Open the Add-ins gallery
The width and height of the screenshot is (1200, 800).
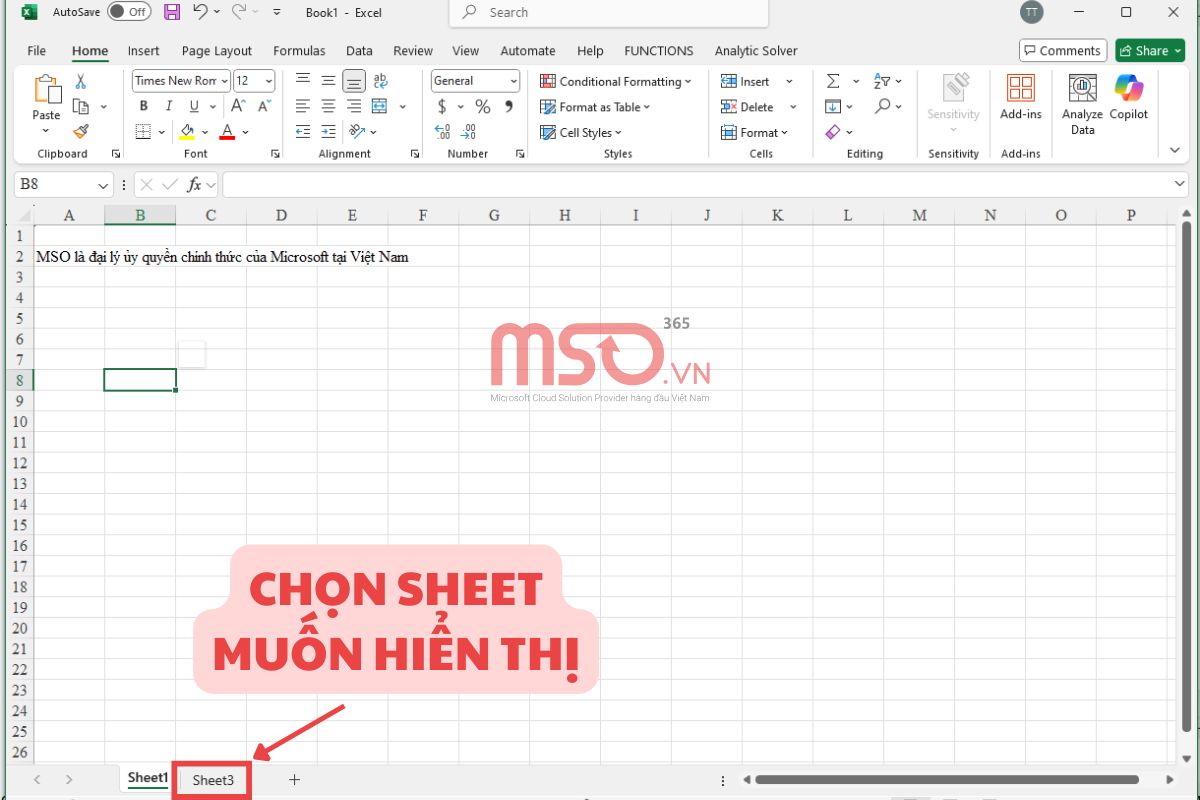(1021, 97)
